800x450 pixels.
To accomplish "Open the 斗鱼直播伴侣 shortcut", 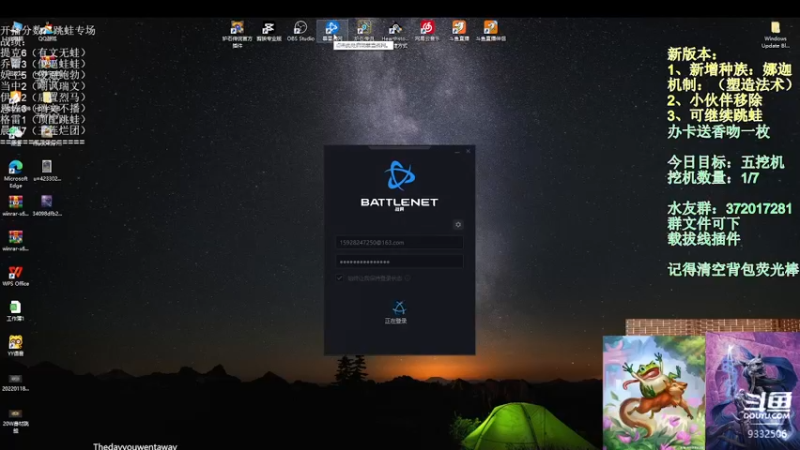I will click(490, 31).
